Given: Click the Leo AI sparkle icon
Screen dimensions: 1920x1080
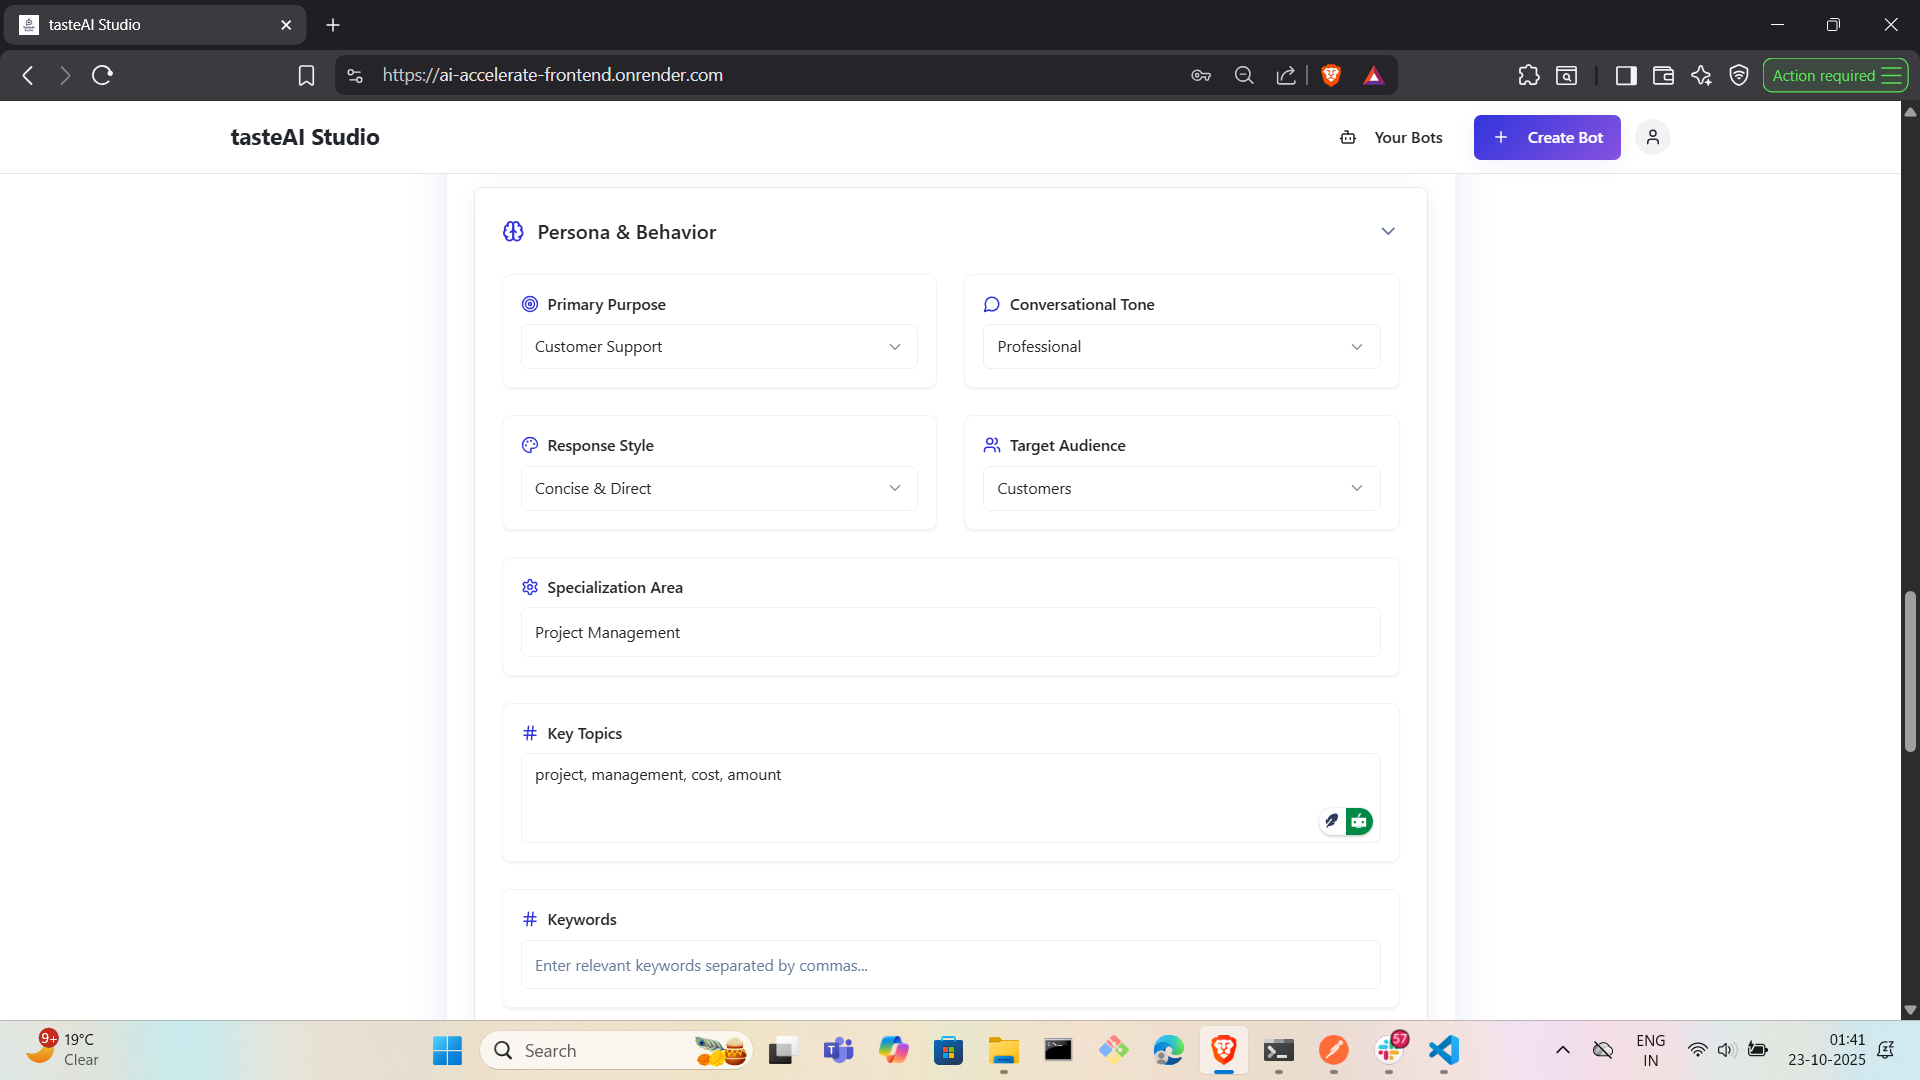Looking at the screenshot, I should click(x=1701, y=75).
